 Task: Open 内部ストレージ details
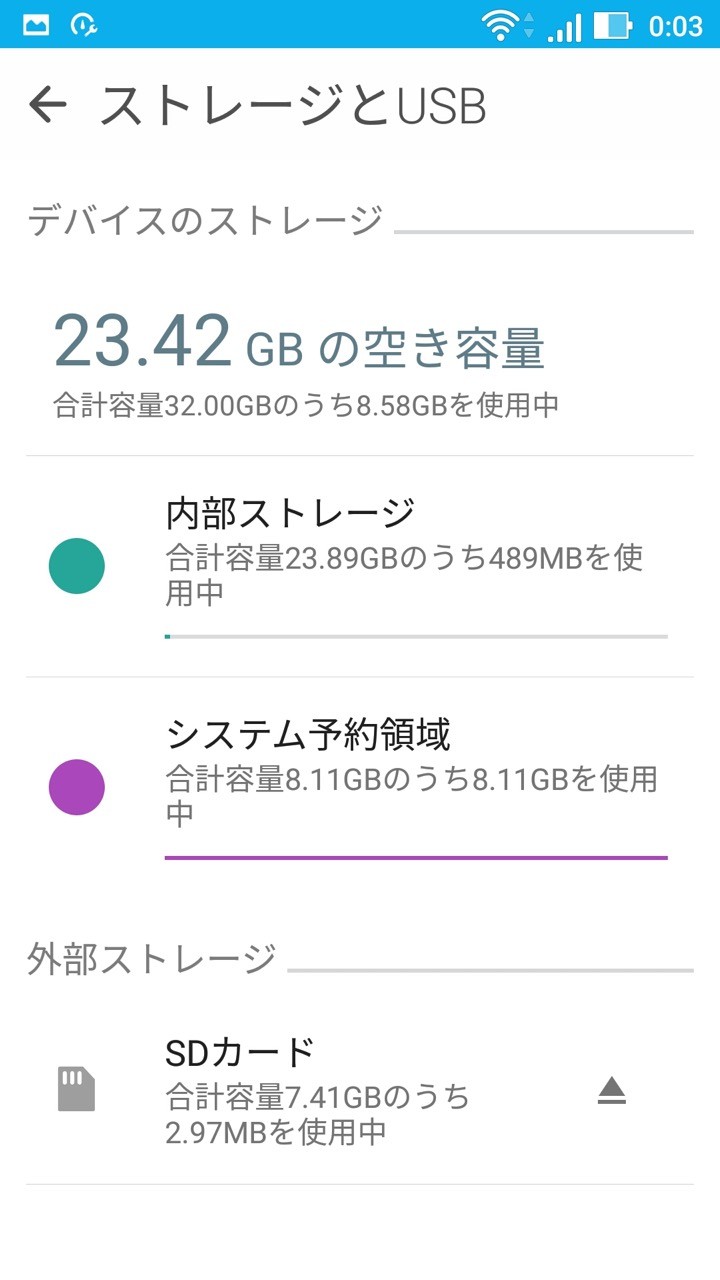[x=360, y=566]
